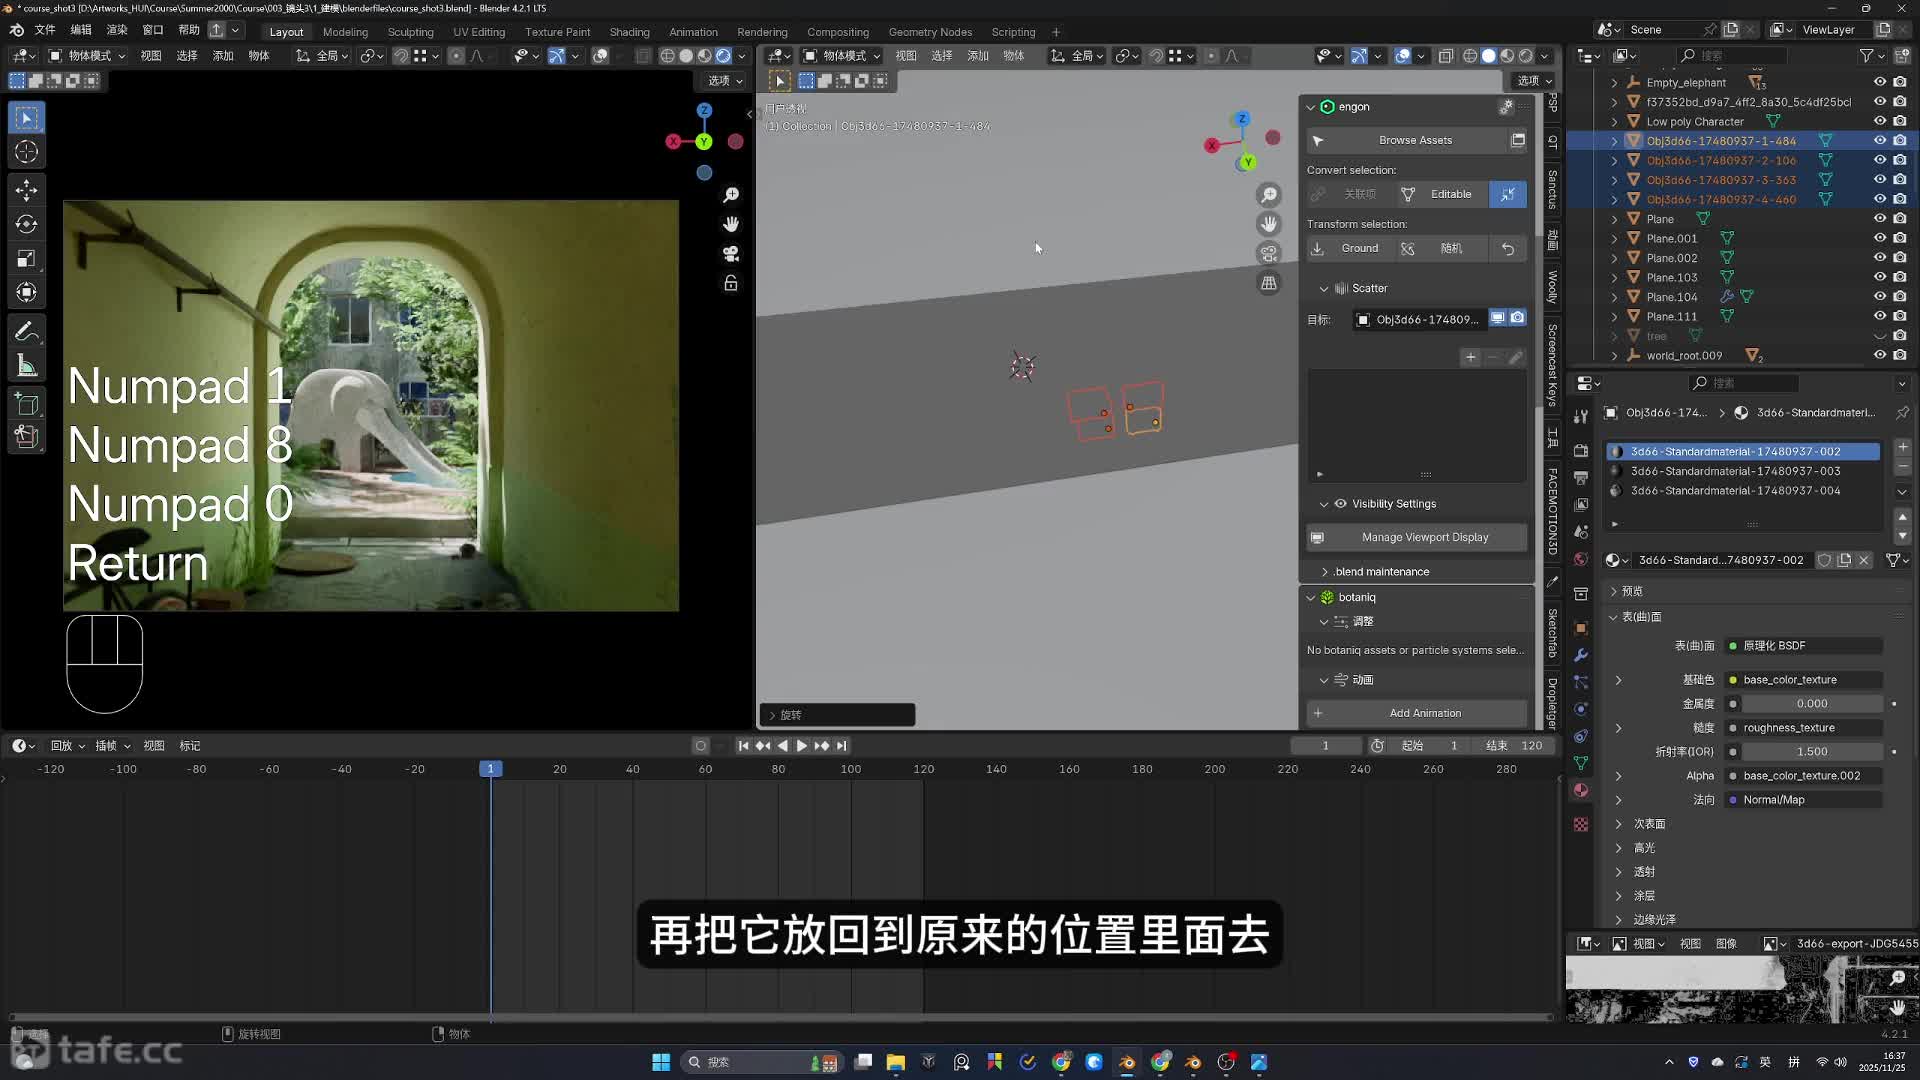Click the metallic value slider
The image size is (1920, 1080).
click(x=1810, y=704)
